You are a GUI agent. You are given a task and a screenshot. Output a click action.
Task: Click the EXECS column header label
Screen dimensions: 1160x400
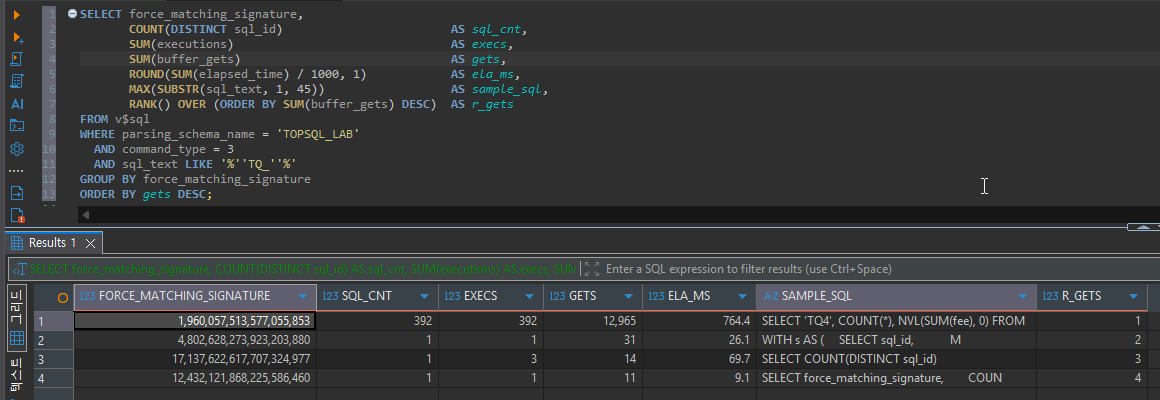[x=480, y=296]
